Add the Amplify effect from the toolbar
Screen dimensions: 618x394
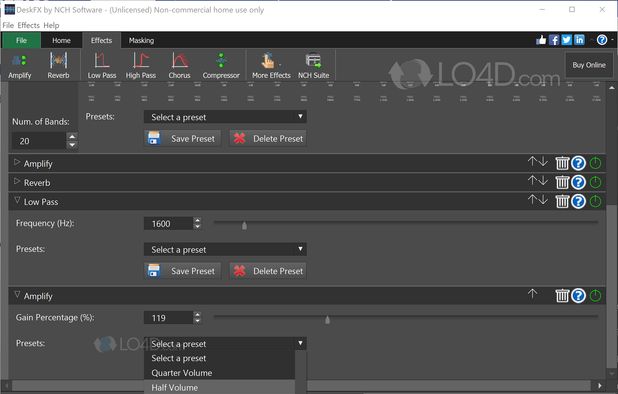(20, 65)
